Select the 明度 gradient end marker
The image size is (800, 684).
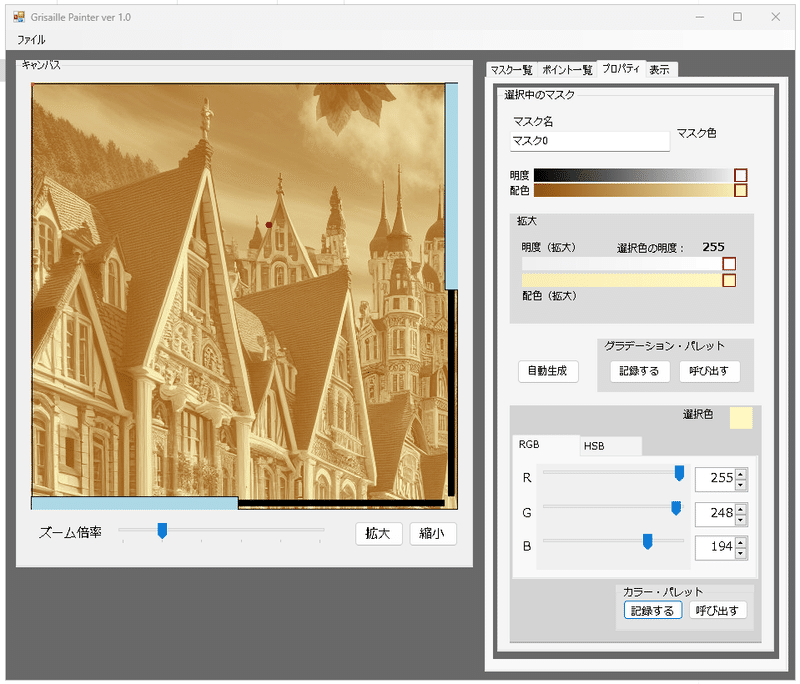click(741, 175)
